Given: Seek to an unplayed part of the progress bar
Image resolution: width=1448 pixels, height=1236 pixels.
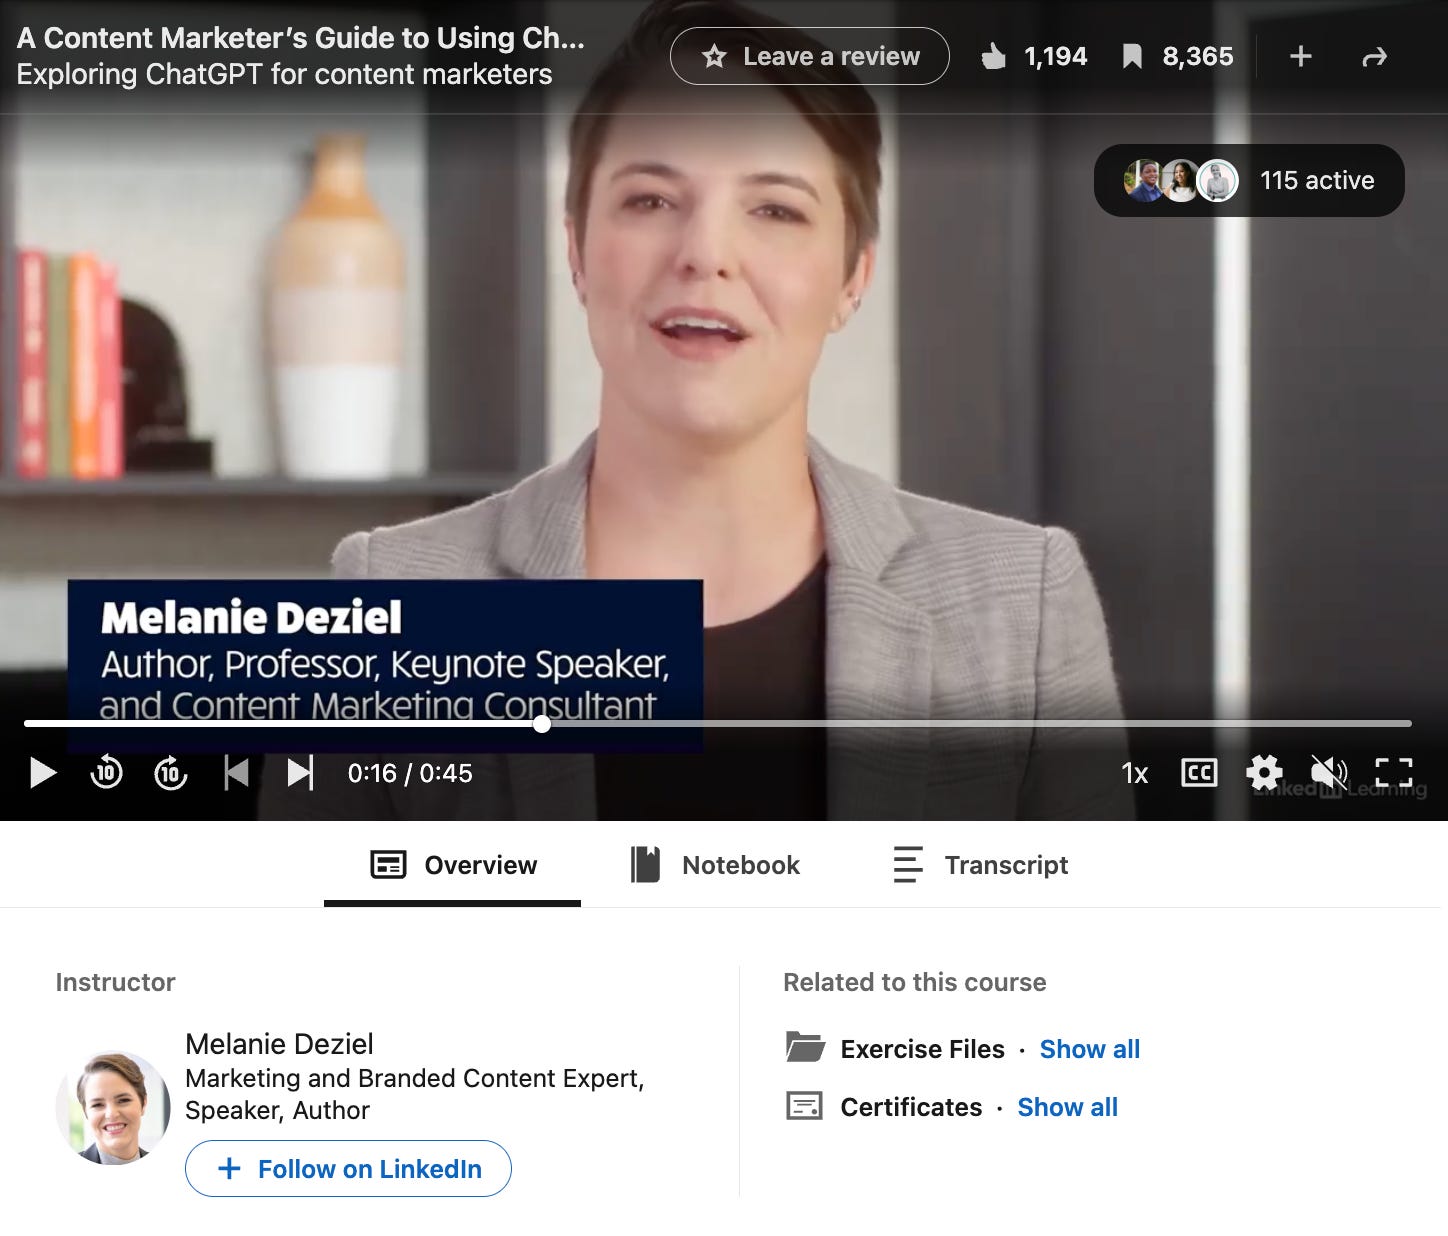Looking at the screenshot, I should pyautogui.click(x=980, y=724).
